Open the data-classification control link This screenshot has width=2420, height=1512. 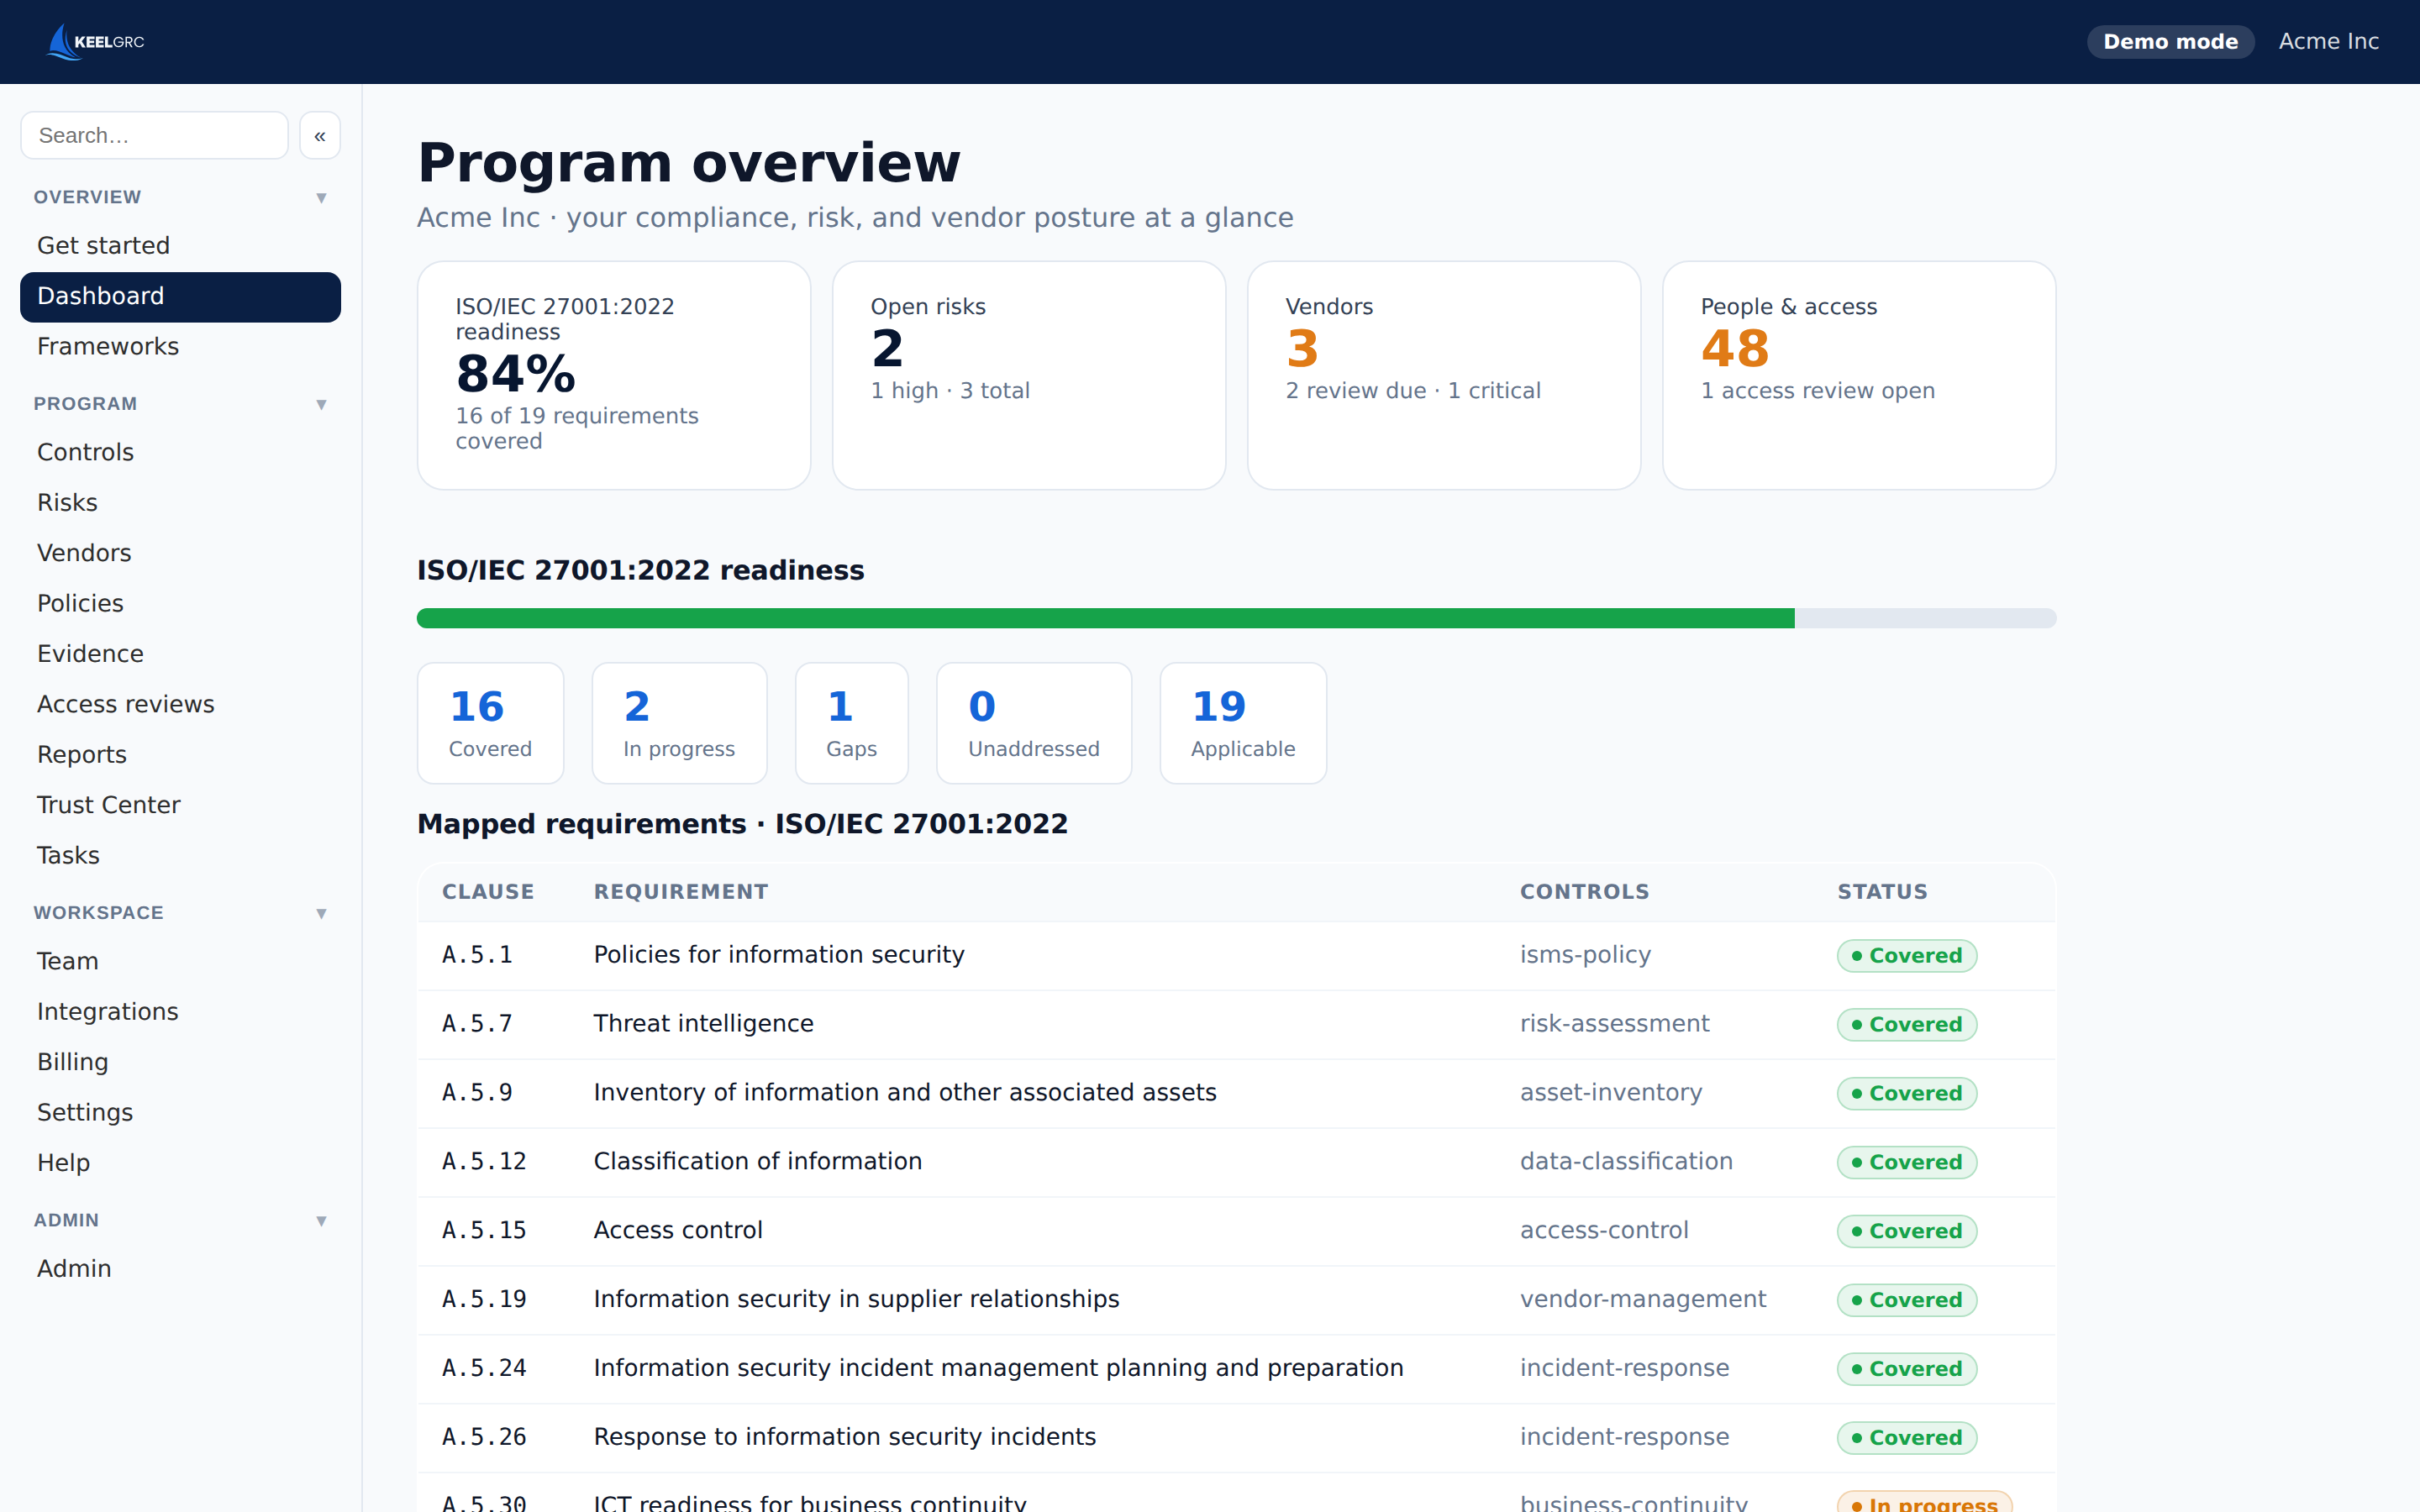click(1626, 1162)
